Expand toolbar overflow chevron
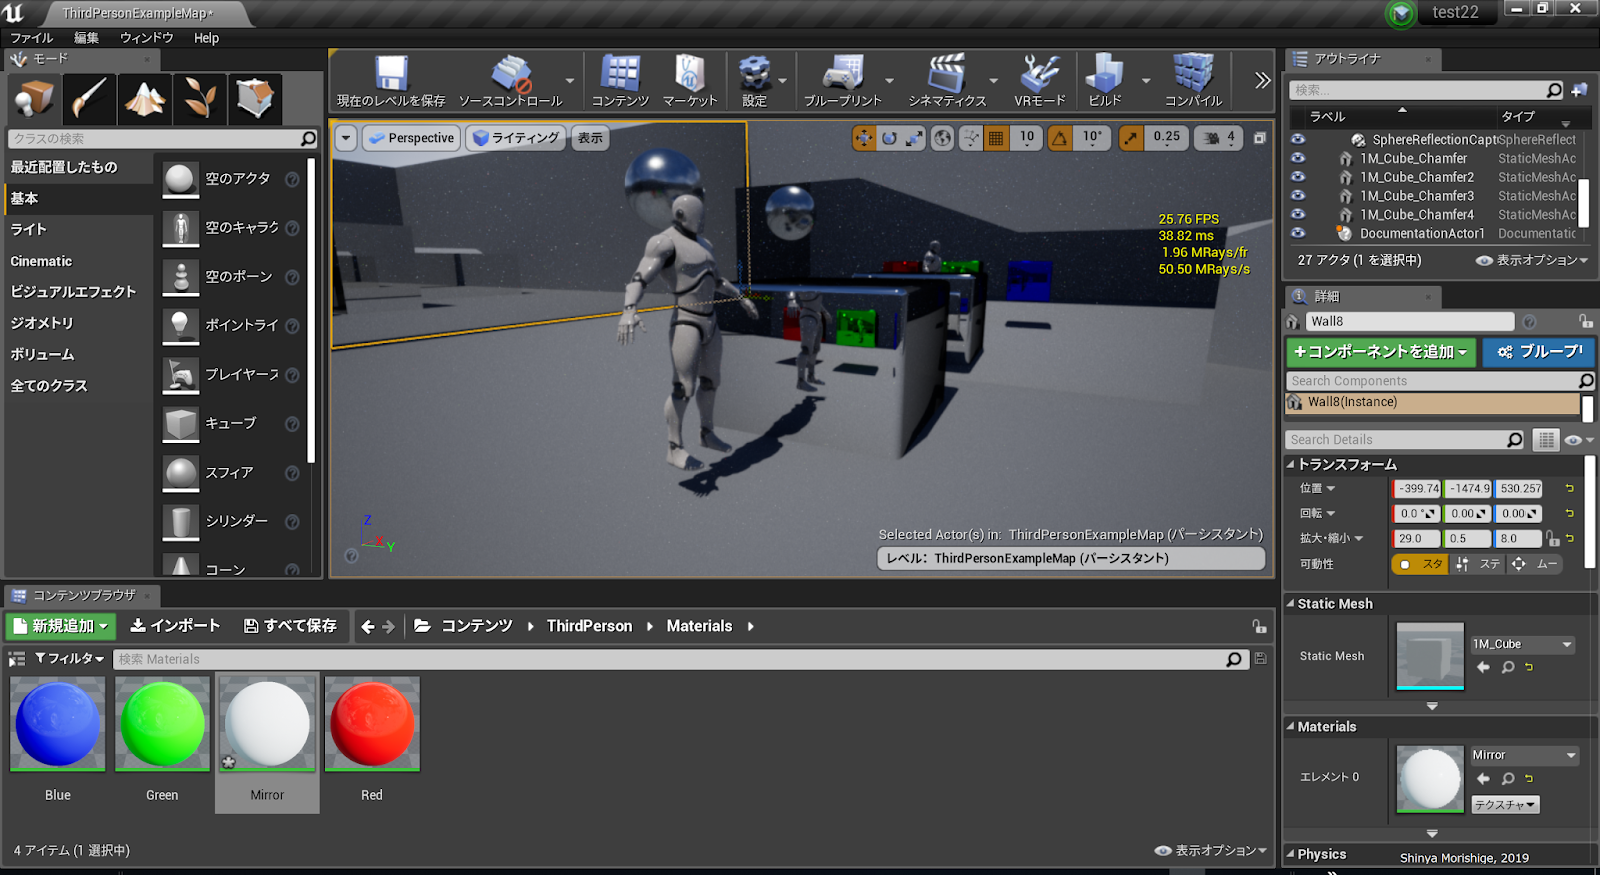 pos(1262,81)
